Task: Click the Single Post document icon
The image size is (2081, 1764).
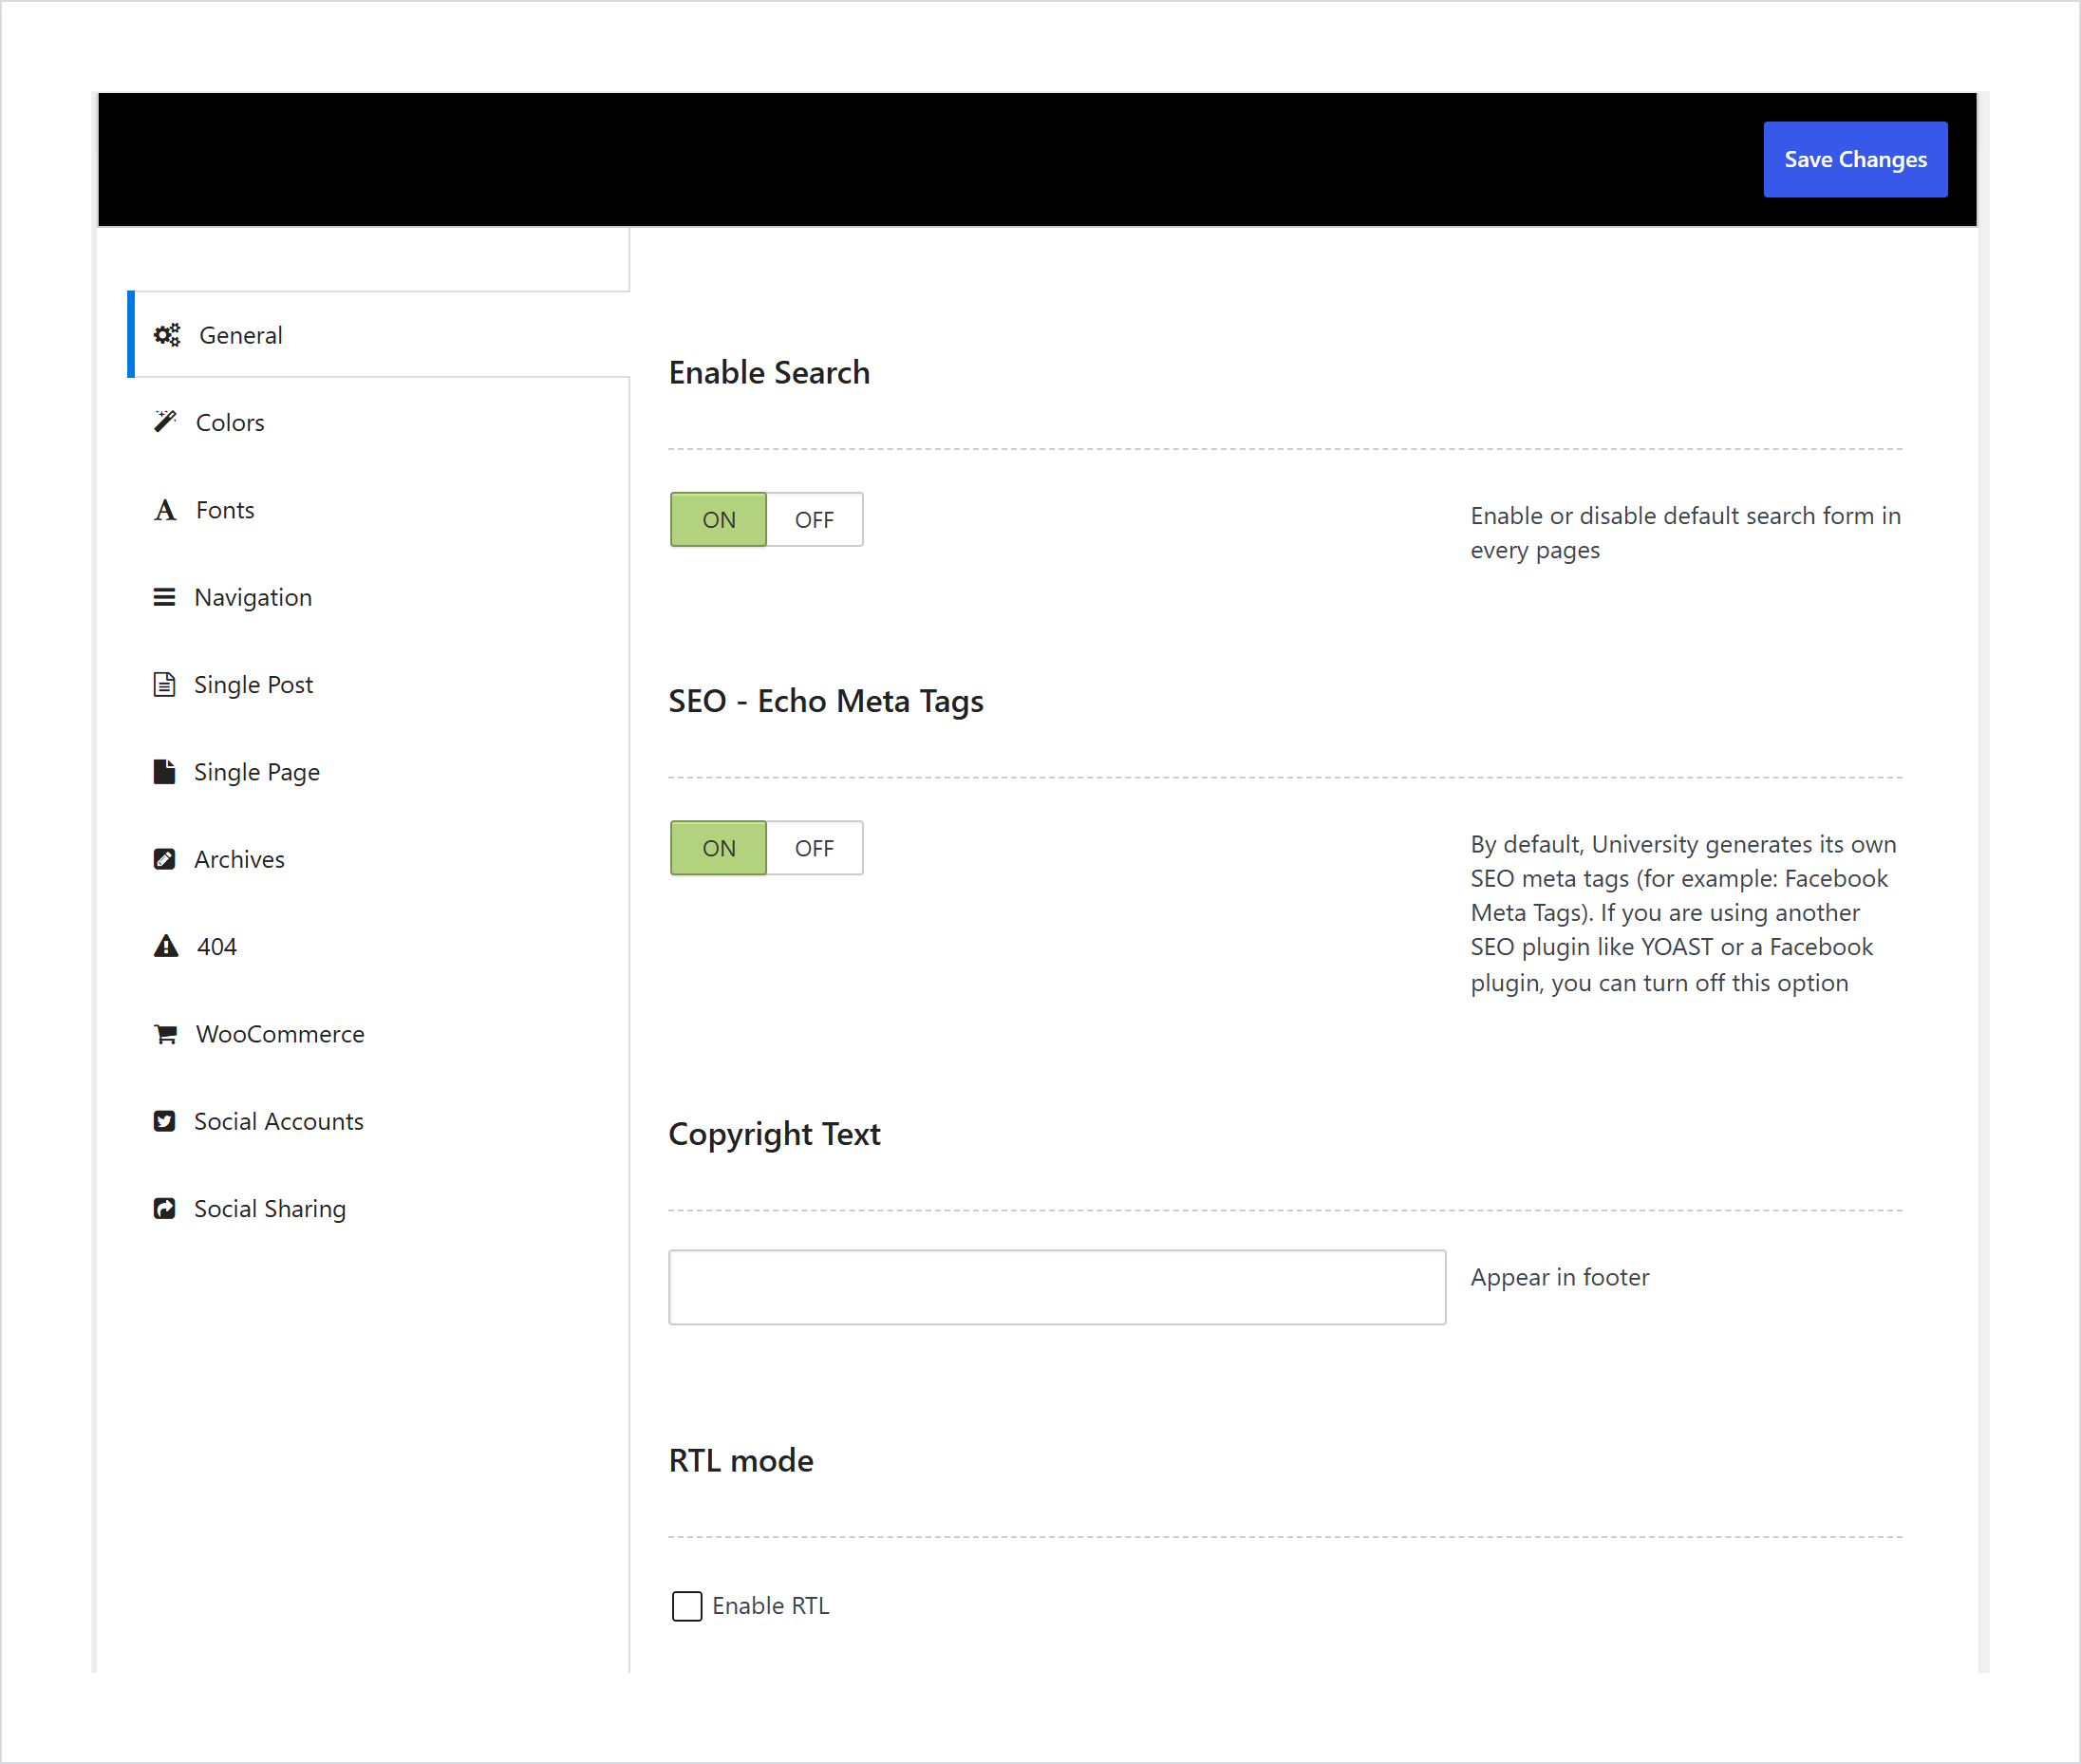Action: tap(164, 684)
